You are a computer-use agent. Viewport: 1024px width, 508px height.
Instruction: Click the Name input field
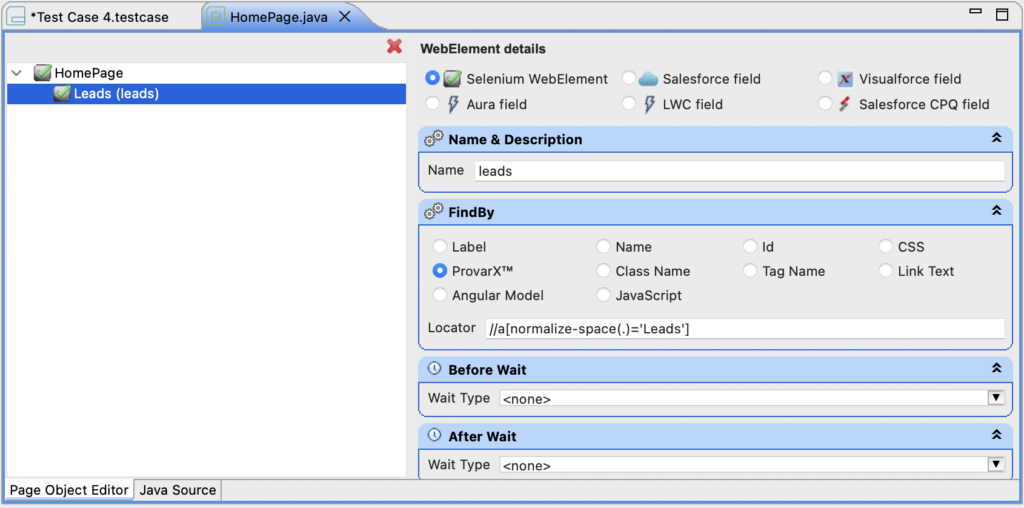[x=739, y=171]
